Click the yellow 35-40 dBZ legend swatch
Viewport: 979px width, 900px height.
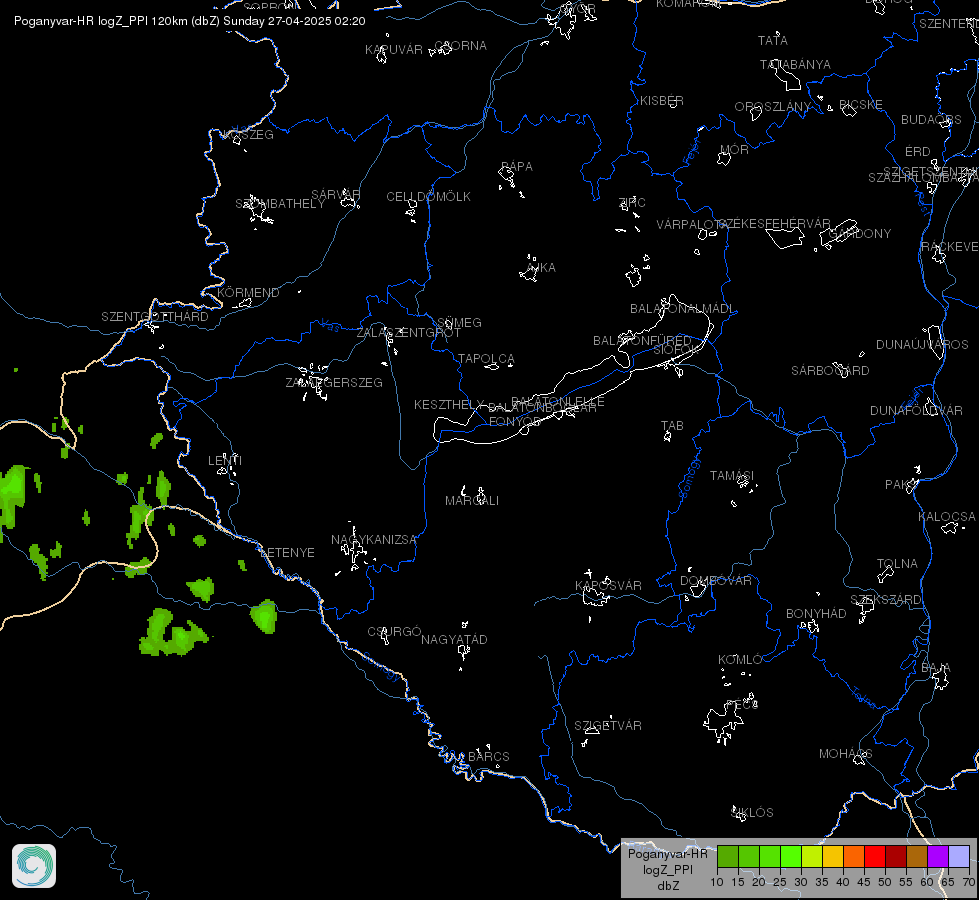(x=833, y=857)
